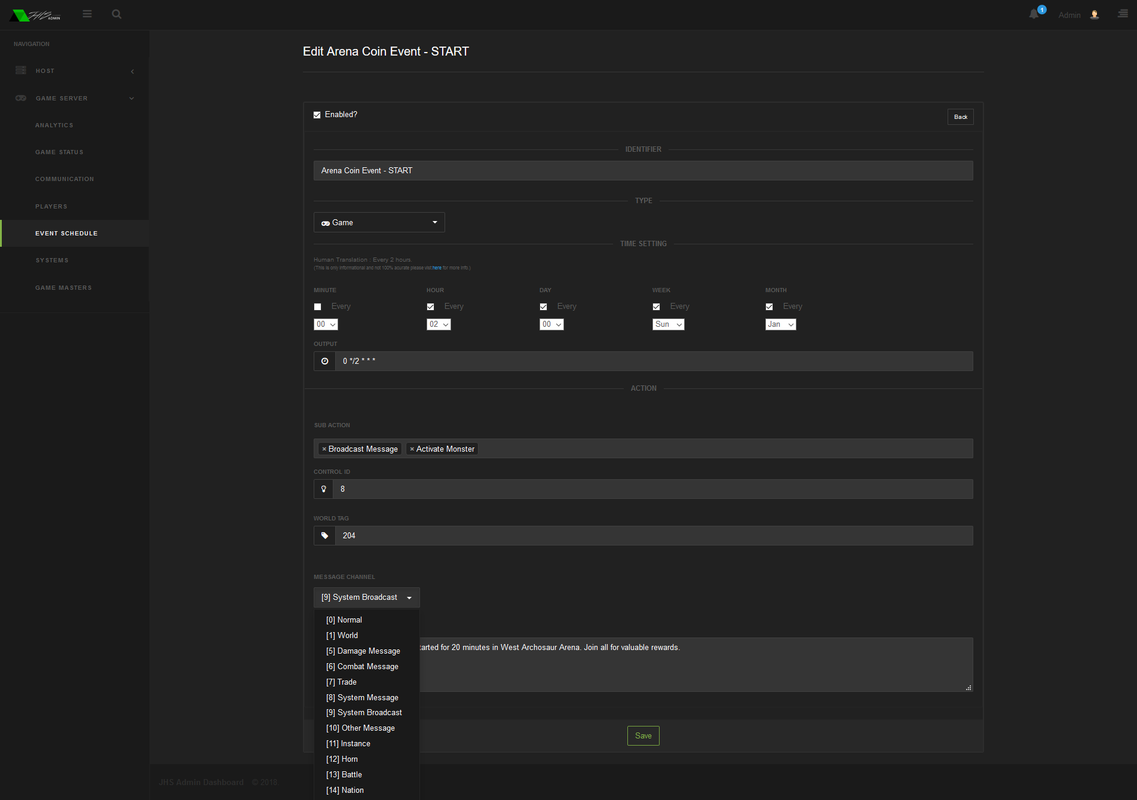This screenshot has width=1137, height=800.
Task: Focus the World Tag field
Action: click(654, 535)
